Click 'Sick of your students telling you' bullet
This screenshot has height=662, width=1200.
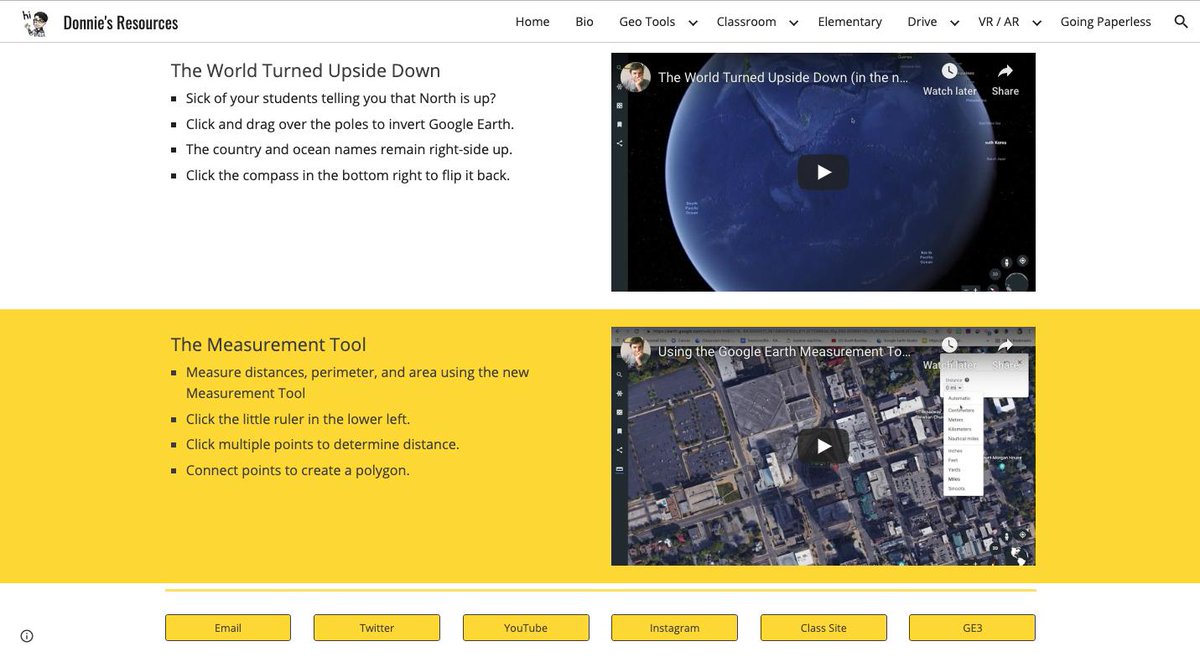[341, 98]
